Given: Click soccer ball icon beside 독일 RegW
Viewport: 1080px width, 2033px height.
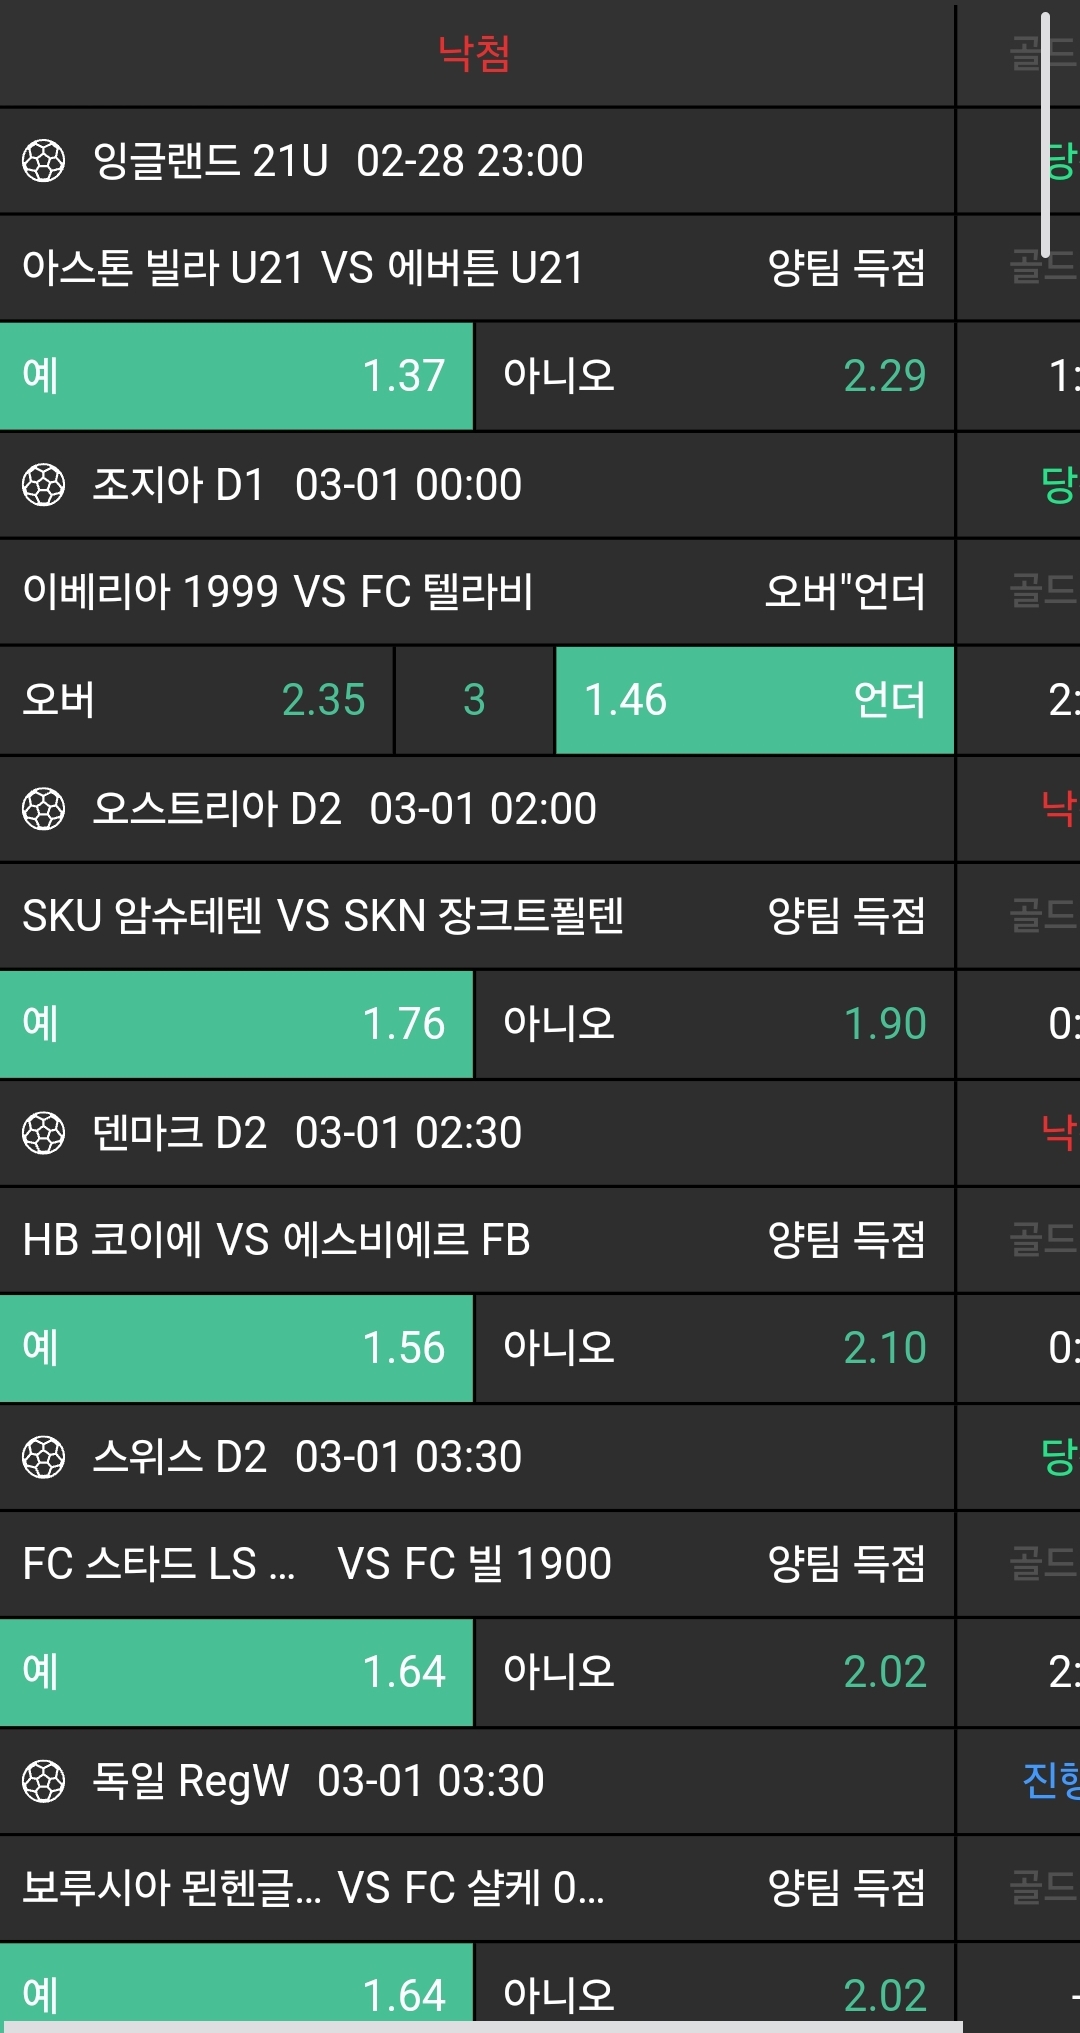Looking at the screenshot, I should pyautogui.click(x=43, y=1781).
